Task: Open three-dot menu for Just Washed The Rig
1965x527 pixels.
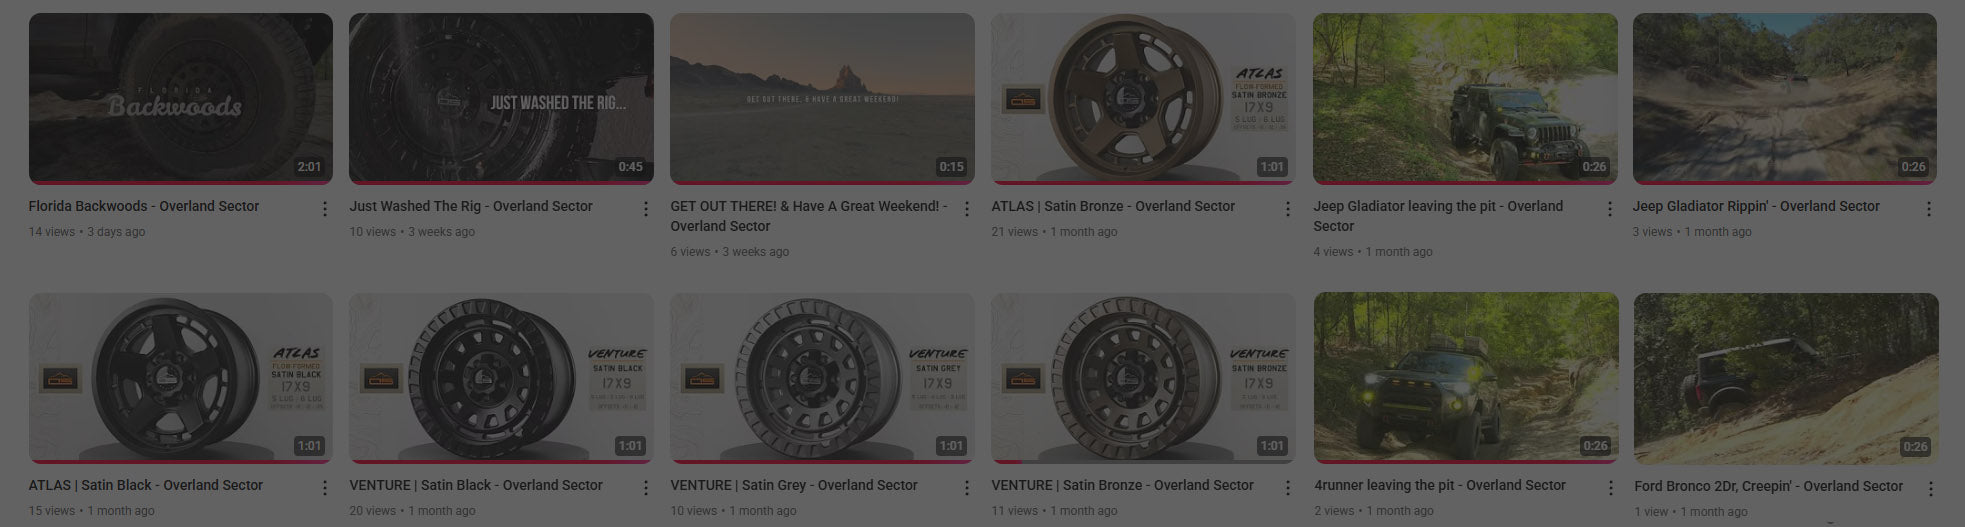Action: (x=646, y=209)
